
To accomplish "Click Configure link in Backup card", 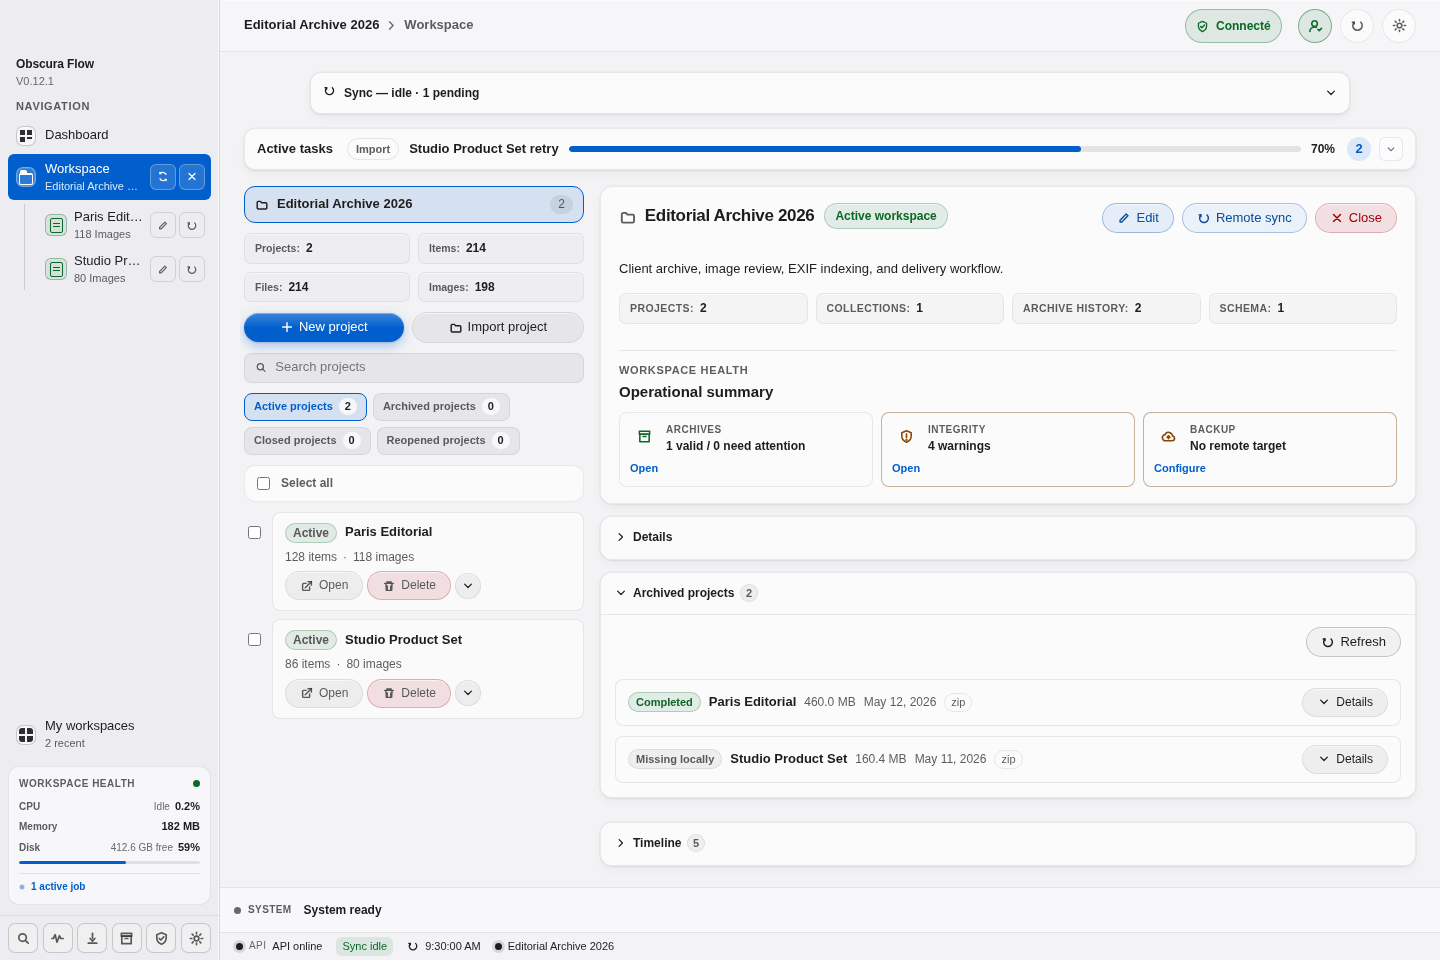I will (x=1180, y=468).
